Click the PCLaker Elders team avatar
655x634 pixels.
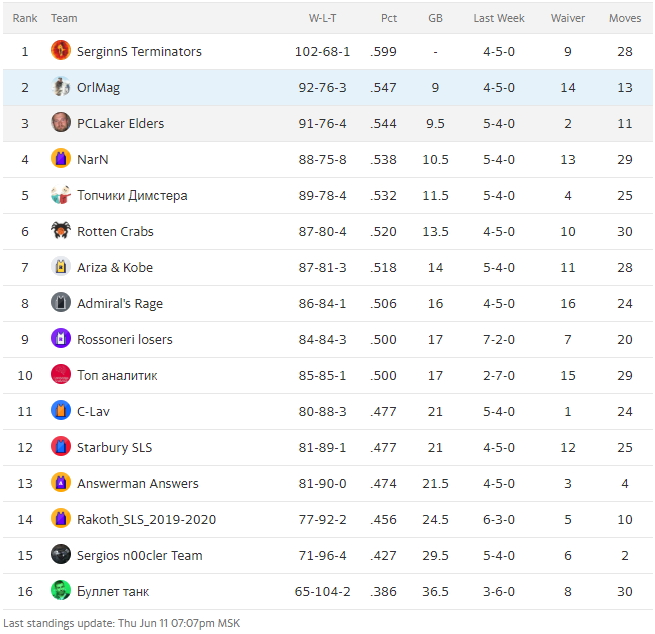point(61,123)
